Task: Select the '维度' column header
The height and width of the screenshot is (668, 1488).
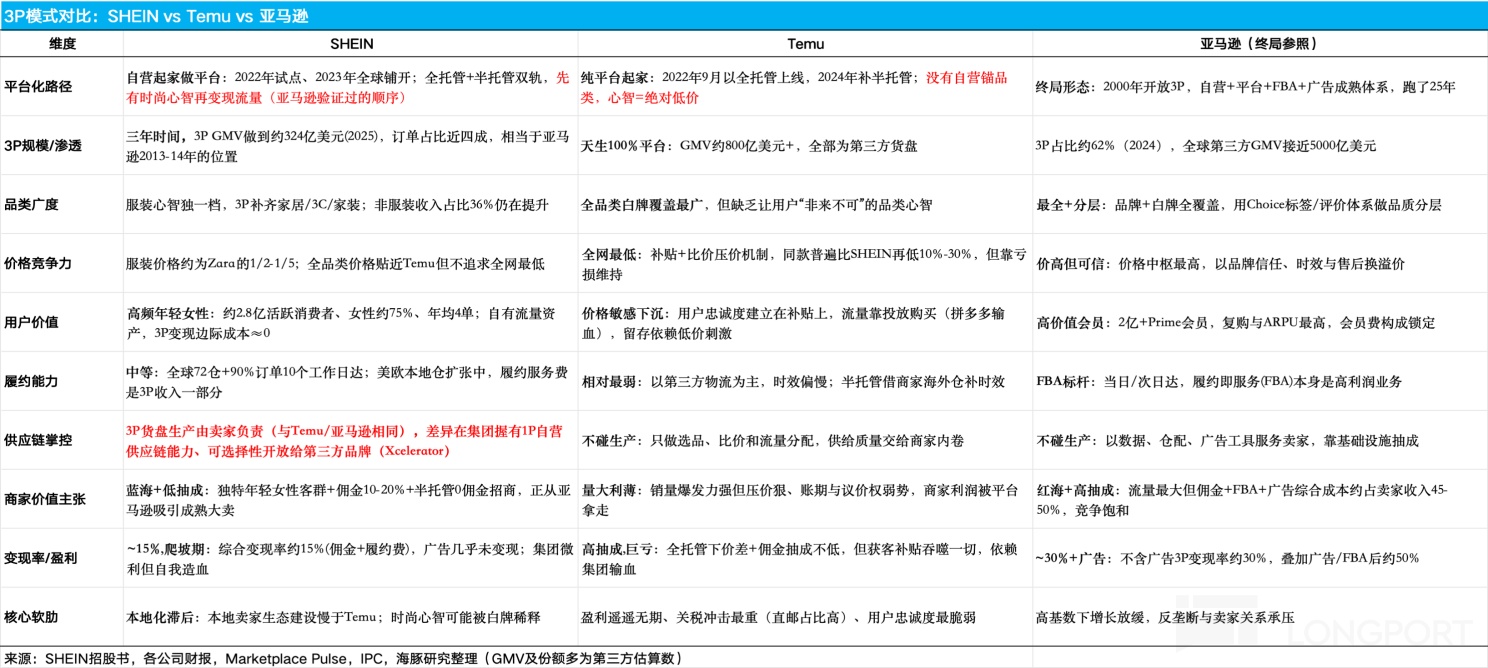Action: point(62,43)
